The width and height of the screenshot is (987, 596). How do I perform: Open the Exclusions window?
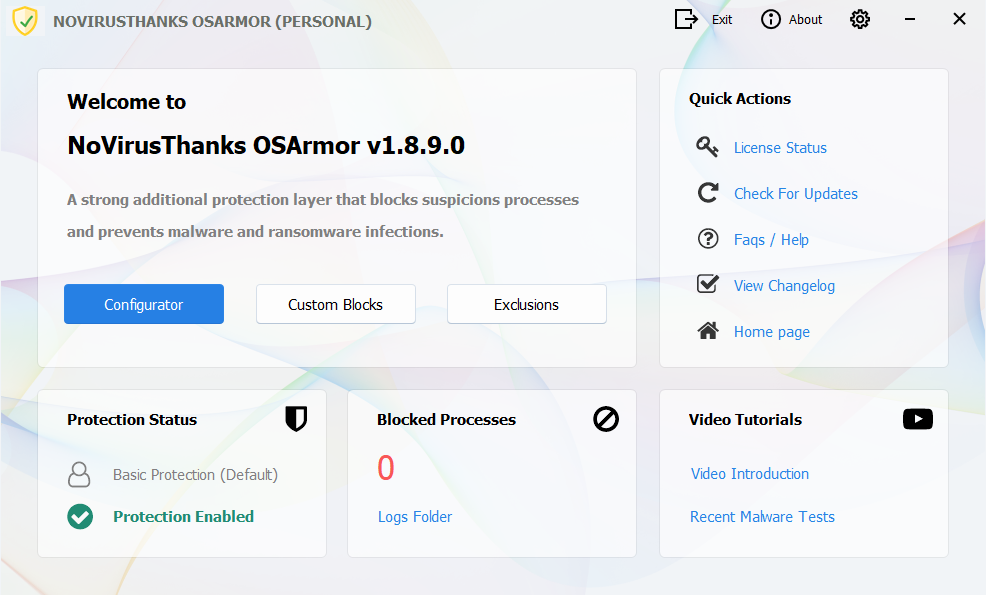[526, 305]
